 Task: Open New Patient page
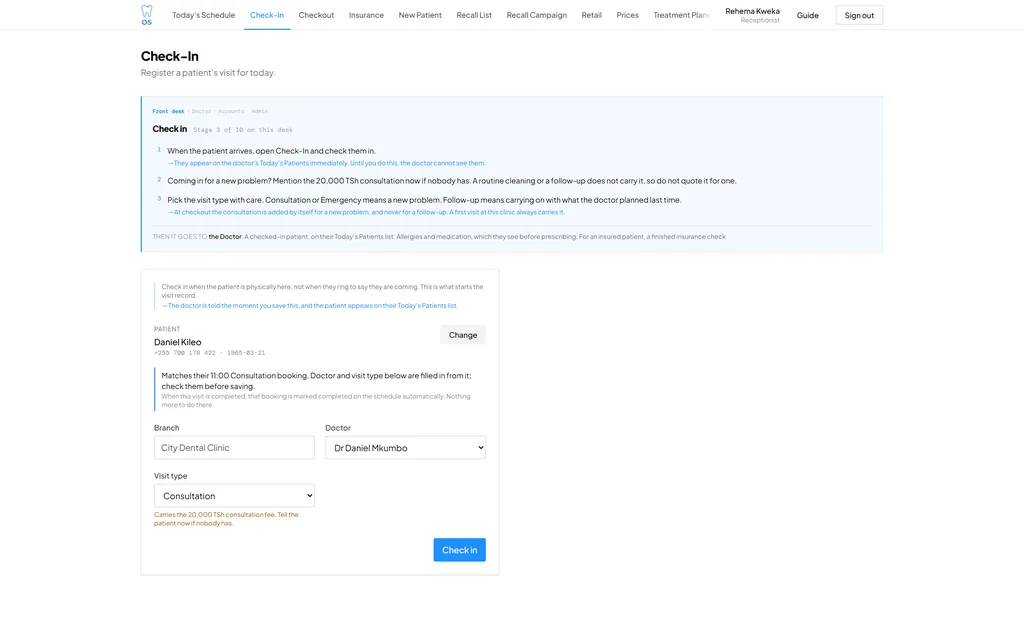420,15
